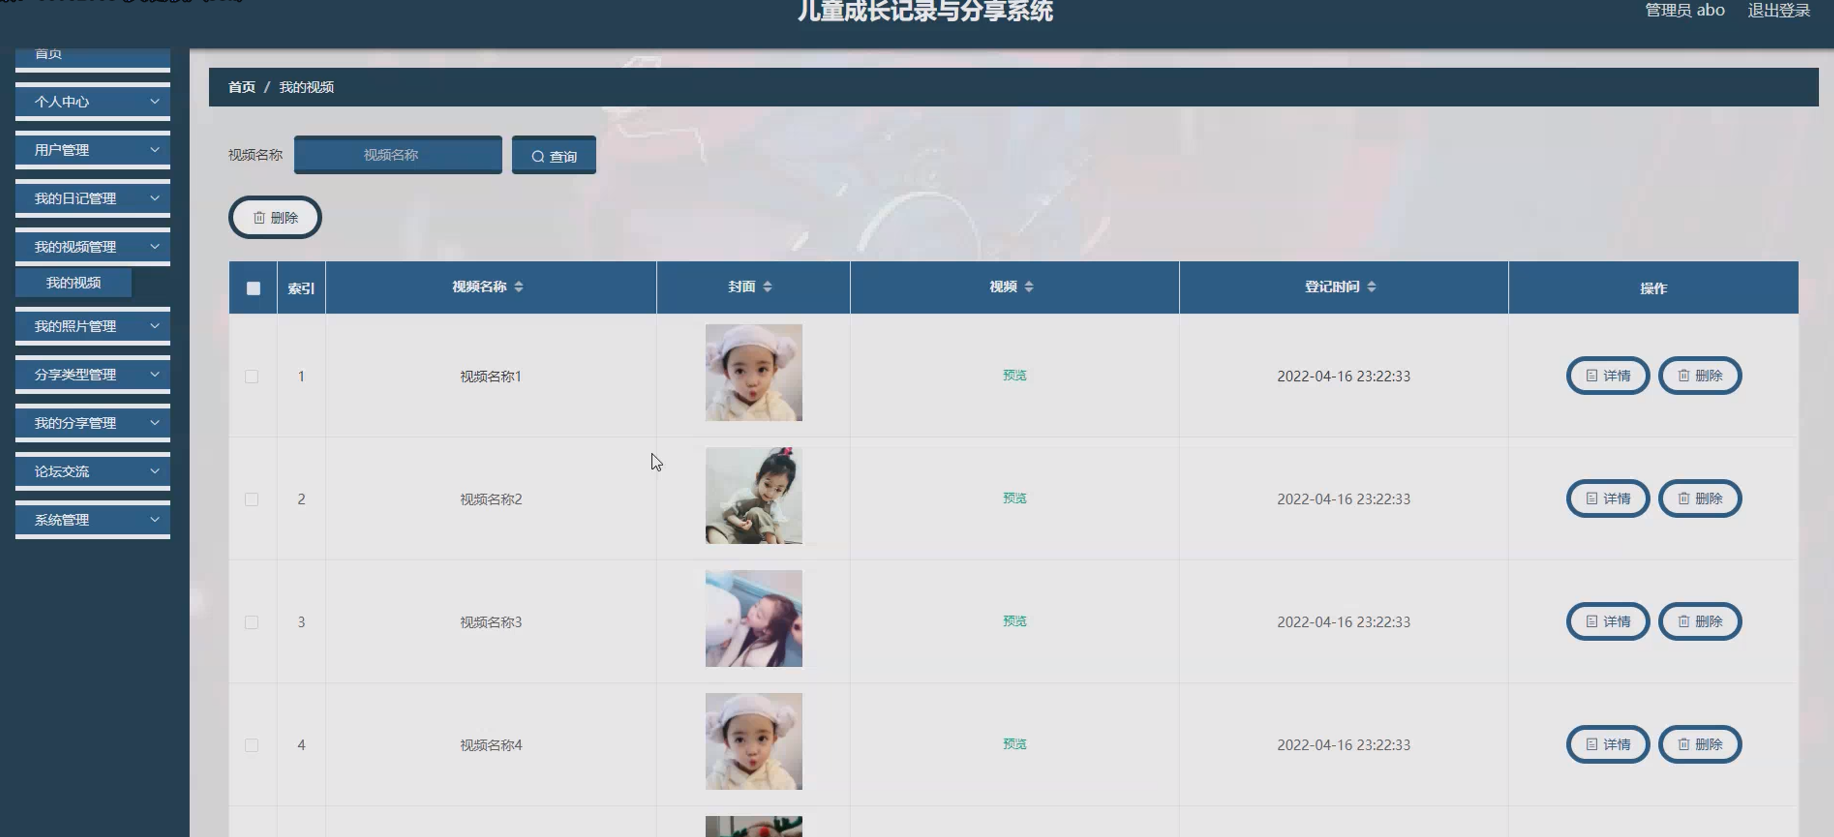The image size is (1834, 837).
Task: Click the 查询 search button
Action: [x=554, y=156]
